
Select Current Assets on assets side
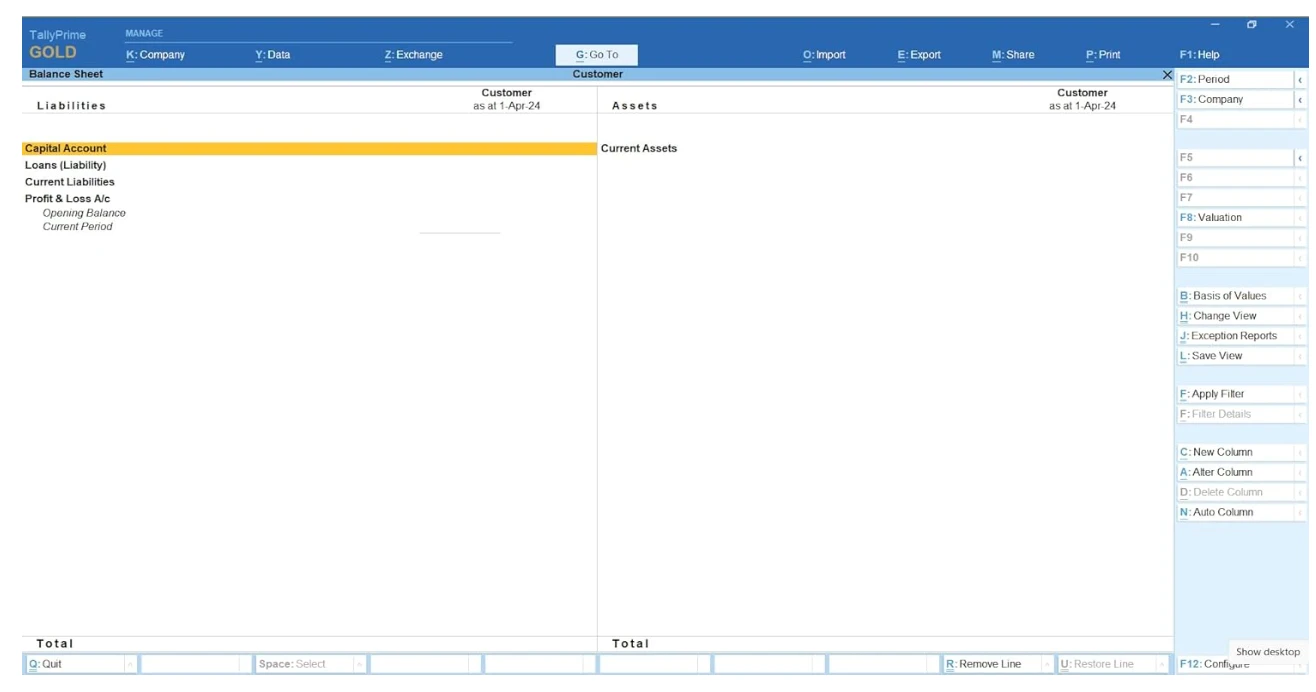pyautogui.click(x=639, y=149)
